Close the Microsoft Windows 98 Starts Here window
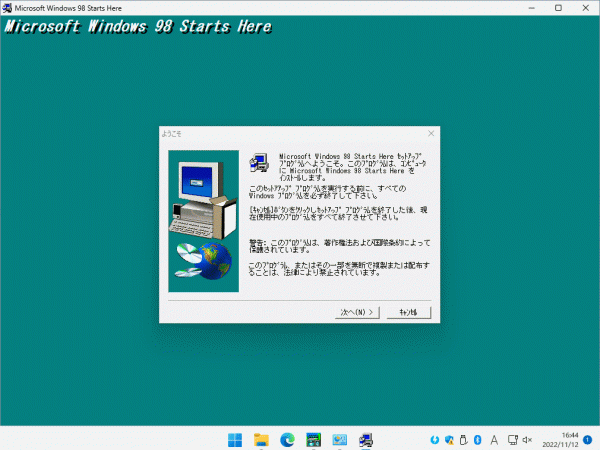Viewport: 600px width, 450px height. click(x=585, y=8)
